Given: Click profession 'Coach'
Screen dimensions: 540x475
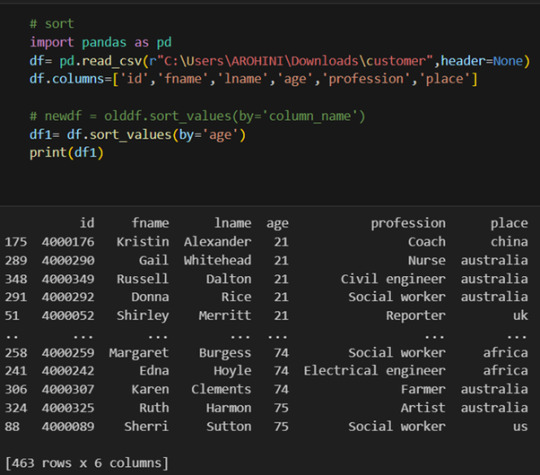Looking at the screenshot, I should pos(427,242).
